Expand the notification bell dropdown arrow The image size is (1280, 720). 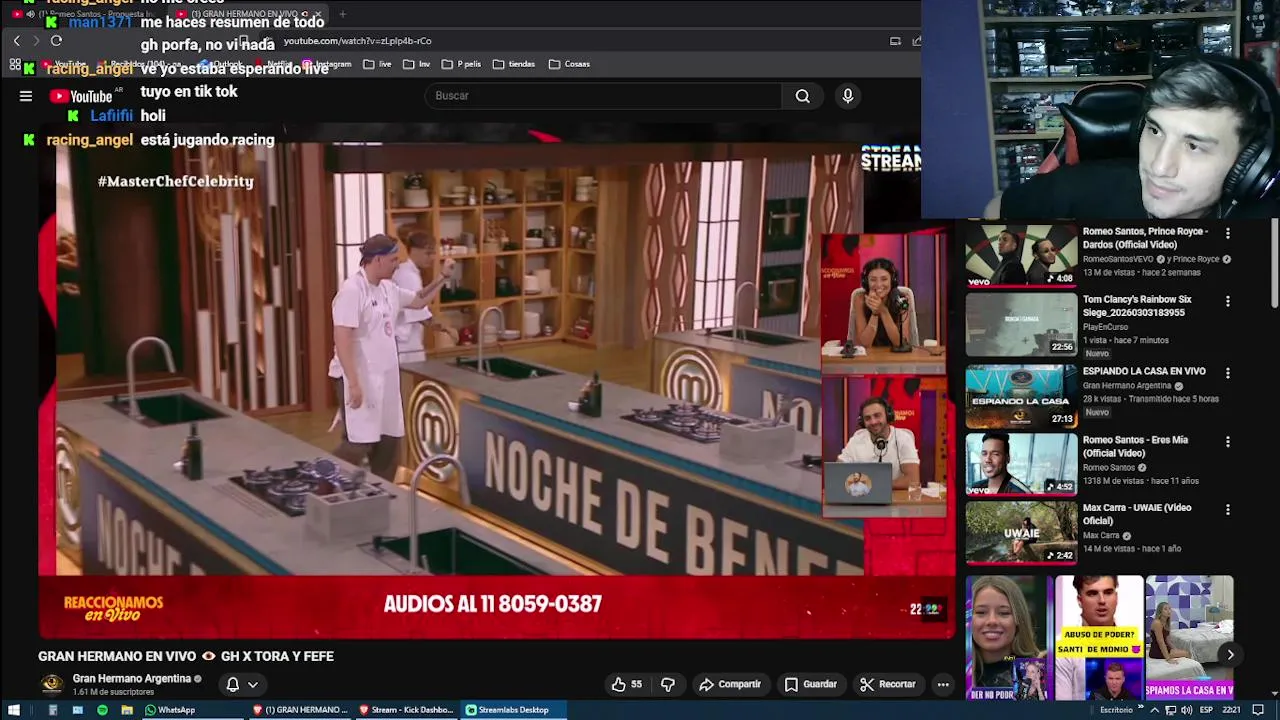click(253, 685)
